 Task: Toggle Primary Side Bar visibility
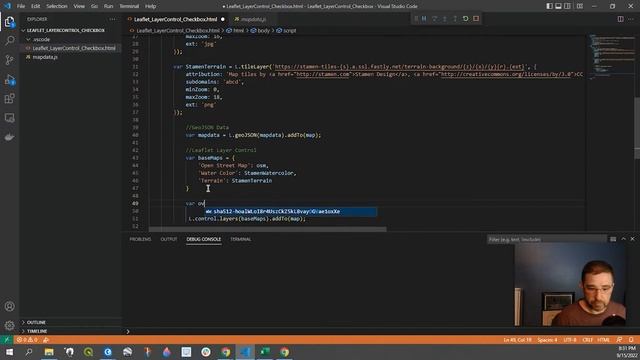[x=549, y=6]
